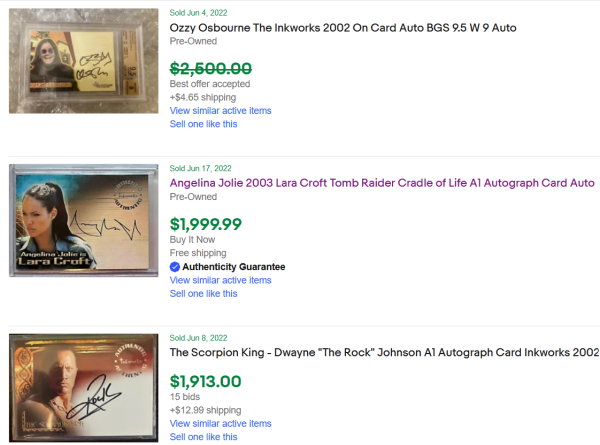
Task: Click Sell one like this under Angelina Jolie listing
Action: click(203, 294)
